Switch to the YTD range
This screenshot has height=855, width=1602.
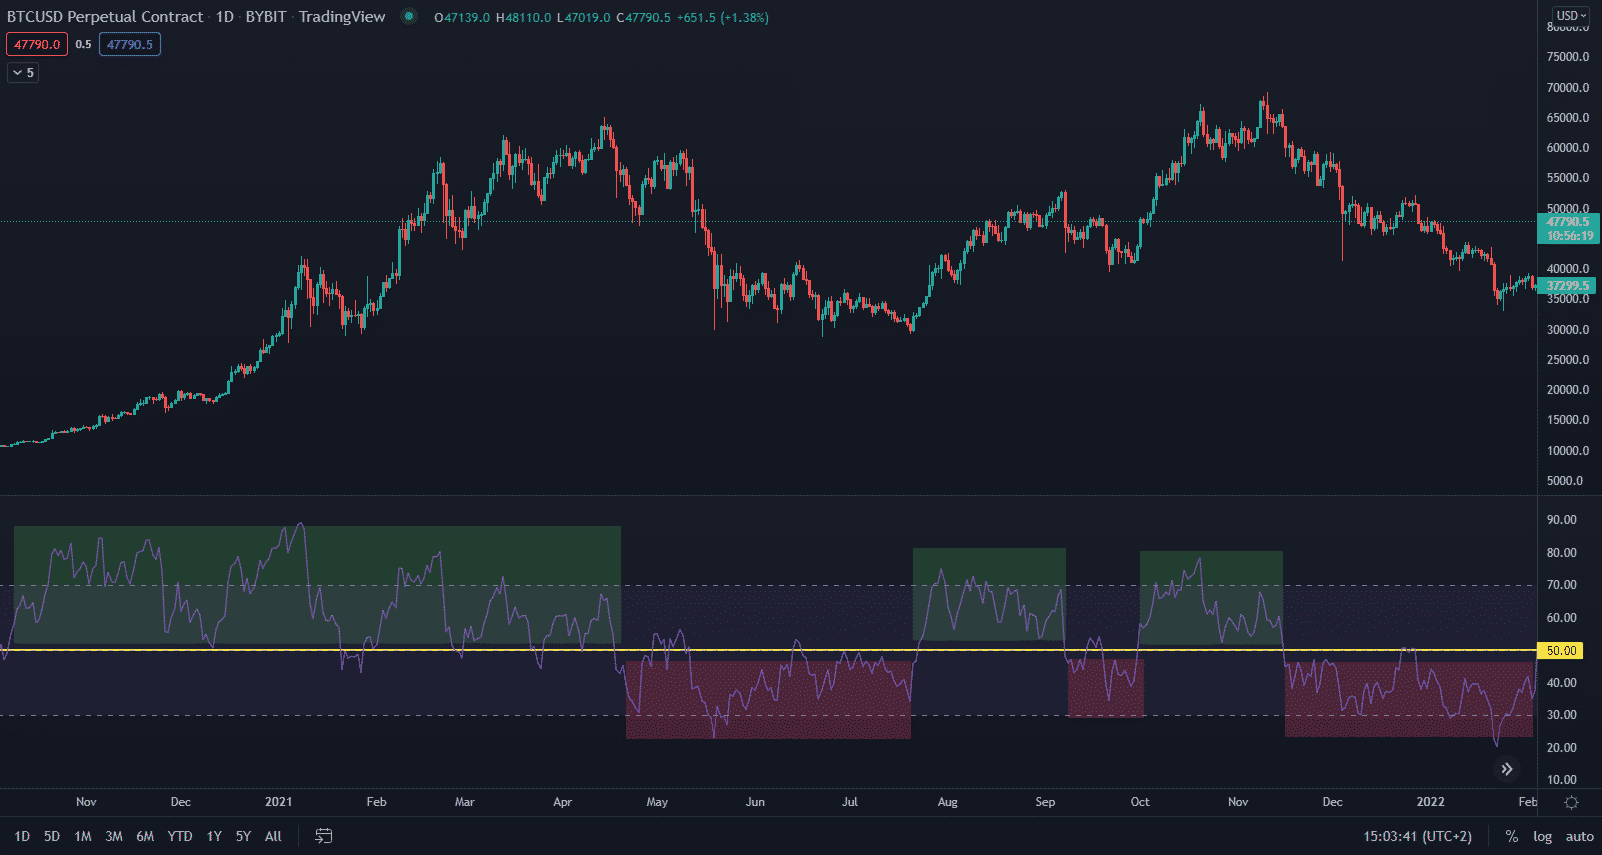(x=180, y=836)
